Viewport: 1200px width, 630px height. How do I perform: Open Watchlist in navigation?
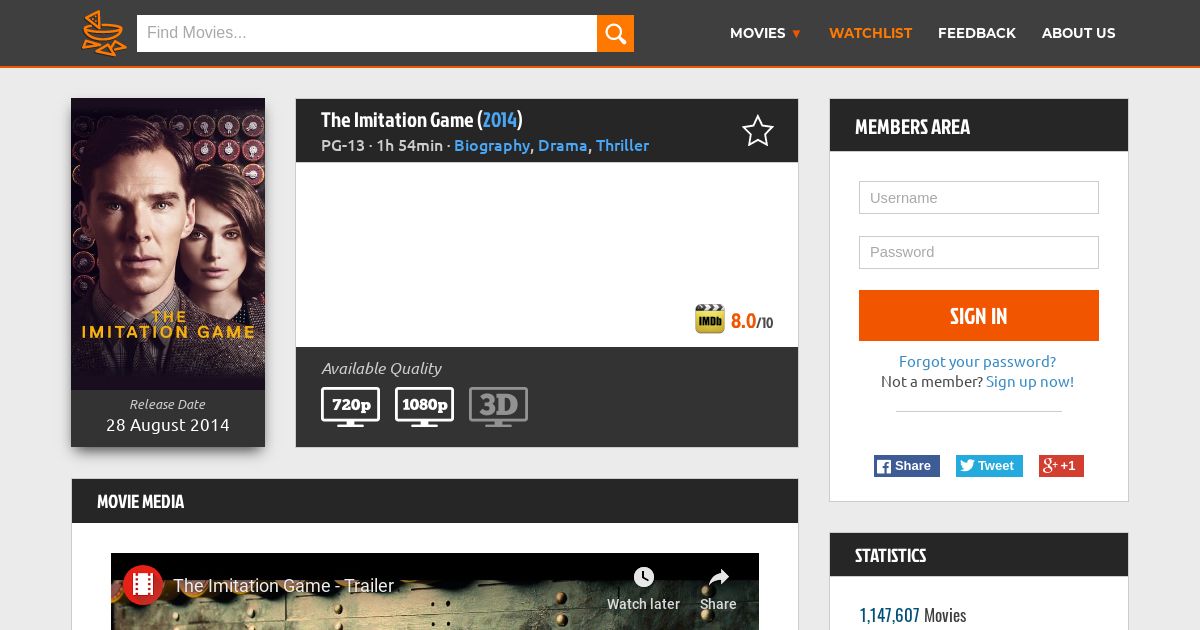[870, 33]
